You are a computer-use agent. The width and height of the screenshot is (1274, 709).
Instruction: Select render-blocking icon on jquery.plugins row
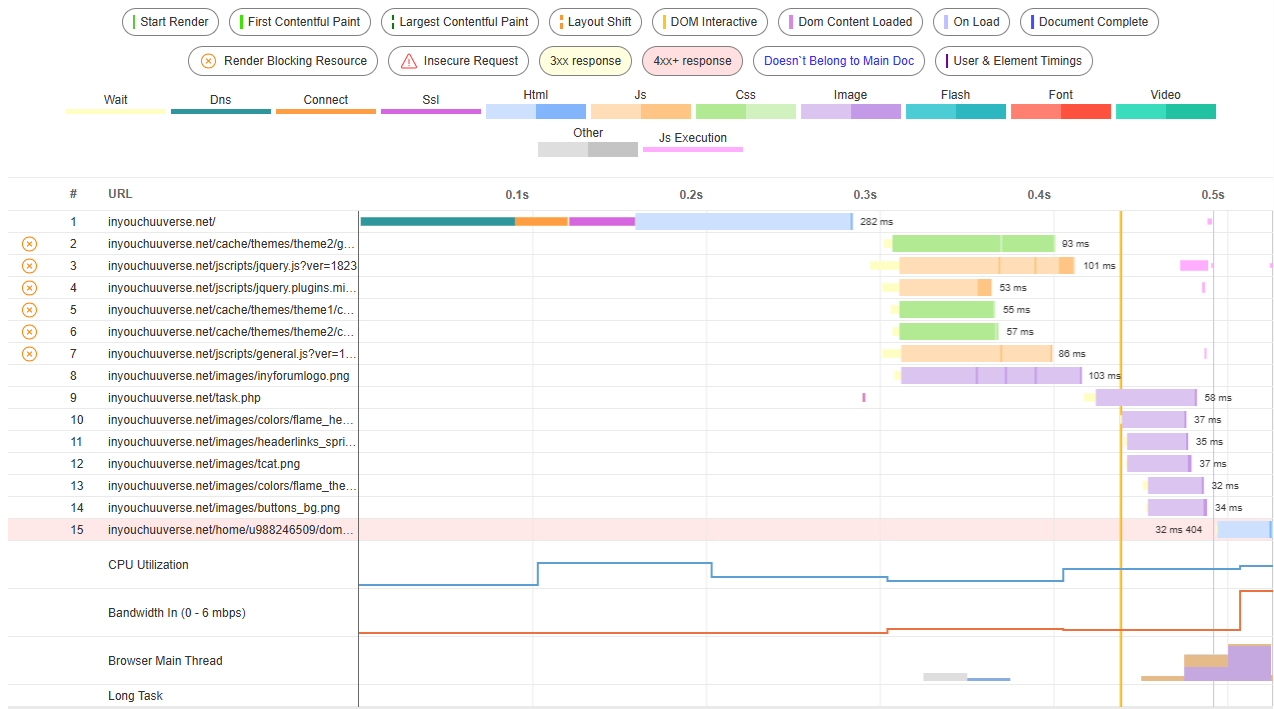tap(29, 288)
